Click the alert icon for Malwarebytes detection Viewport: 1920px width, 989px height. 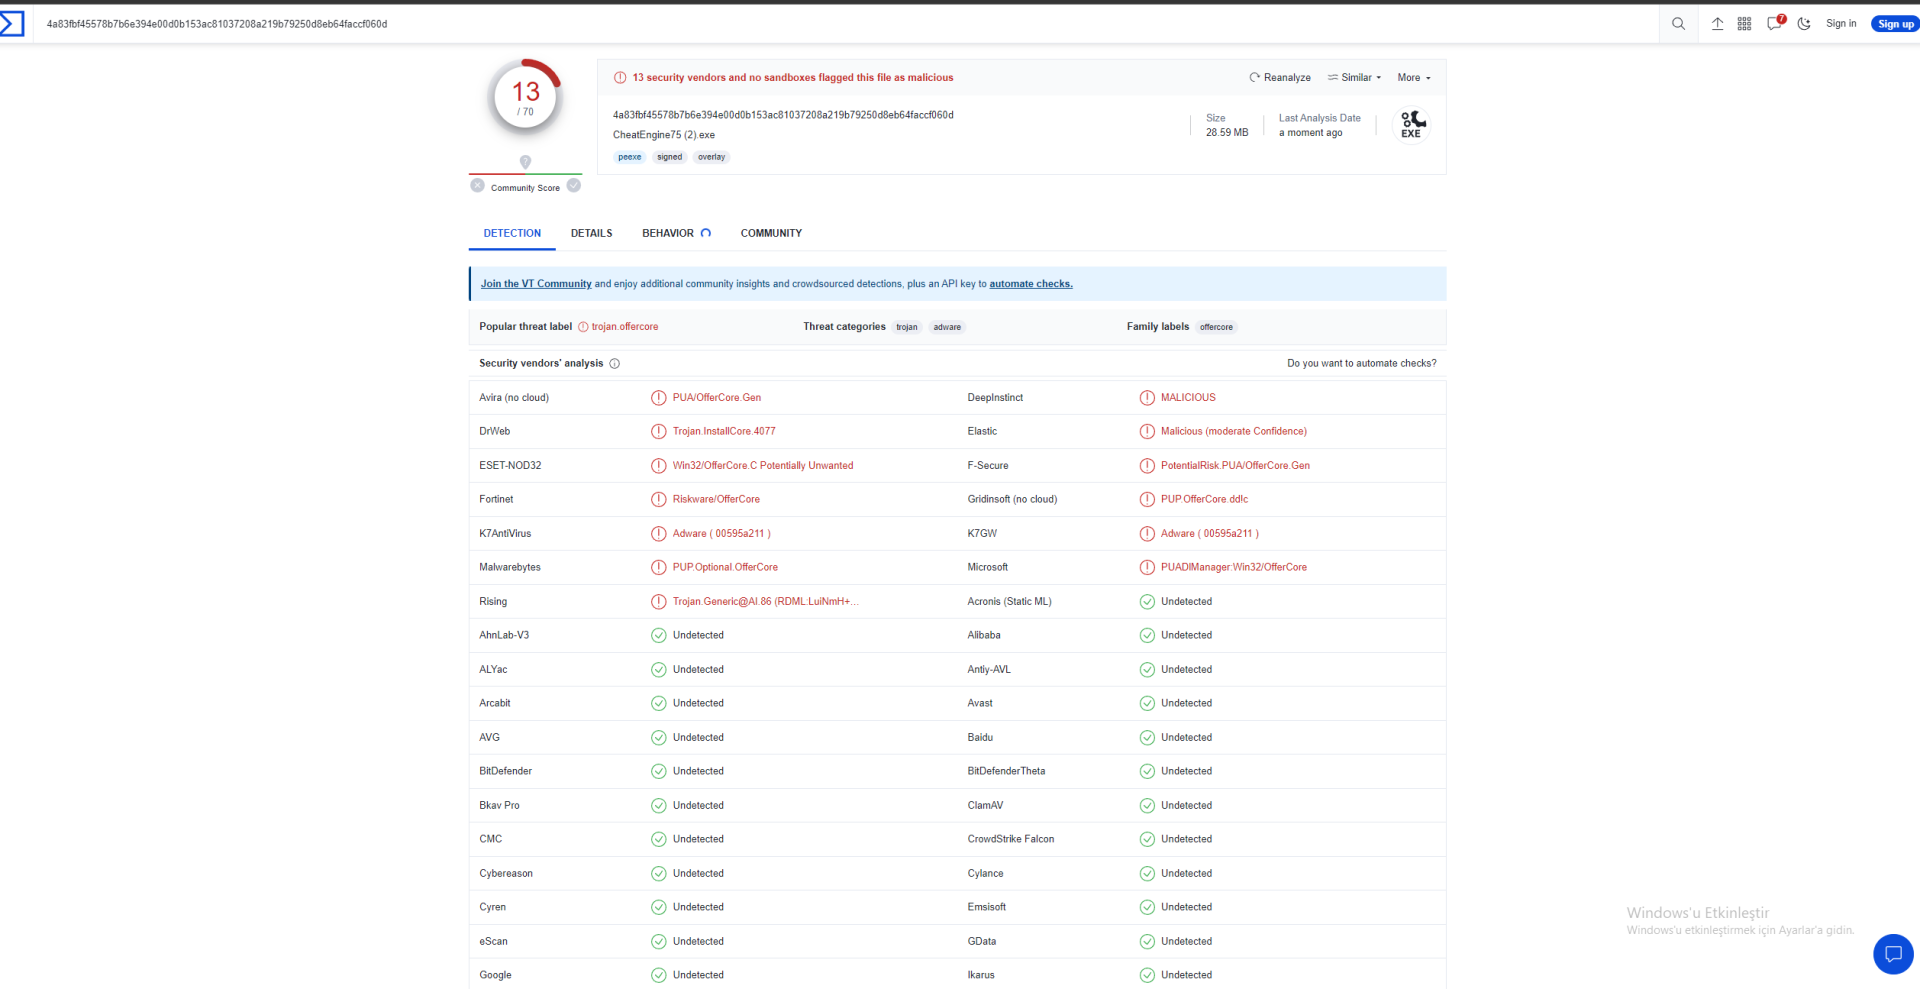[659, 568]
